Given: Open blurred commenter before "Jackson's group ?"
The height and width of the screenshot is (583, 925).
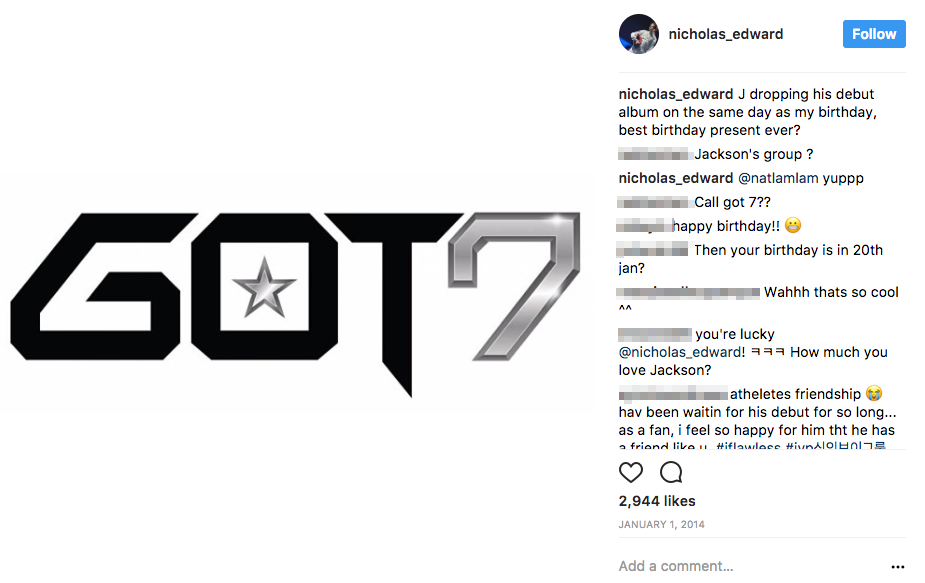Looking at the screenshot, I should (655, 154).
